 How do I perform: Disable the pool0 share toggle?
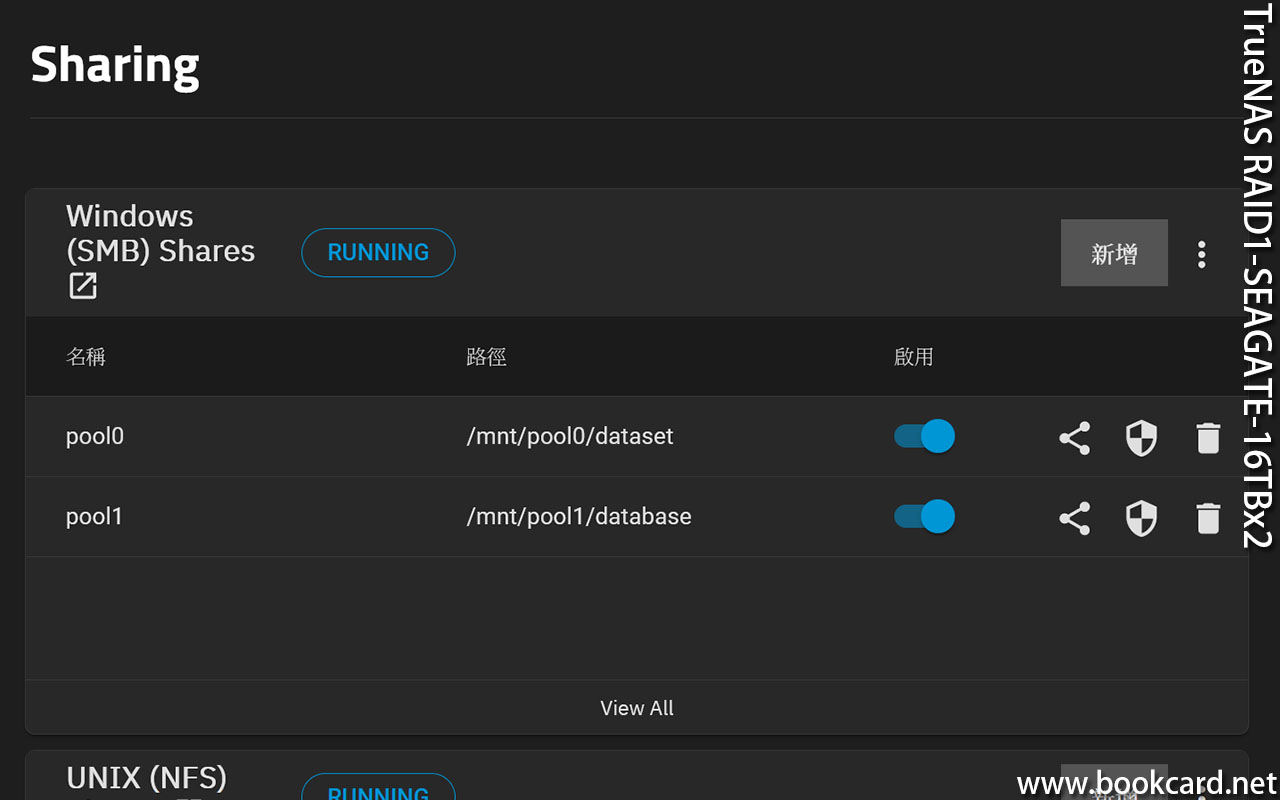(924, 437)
